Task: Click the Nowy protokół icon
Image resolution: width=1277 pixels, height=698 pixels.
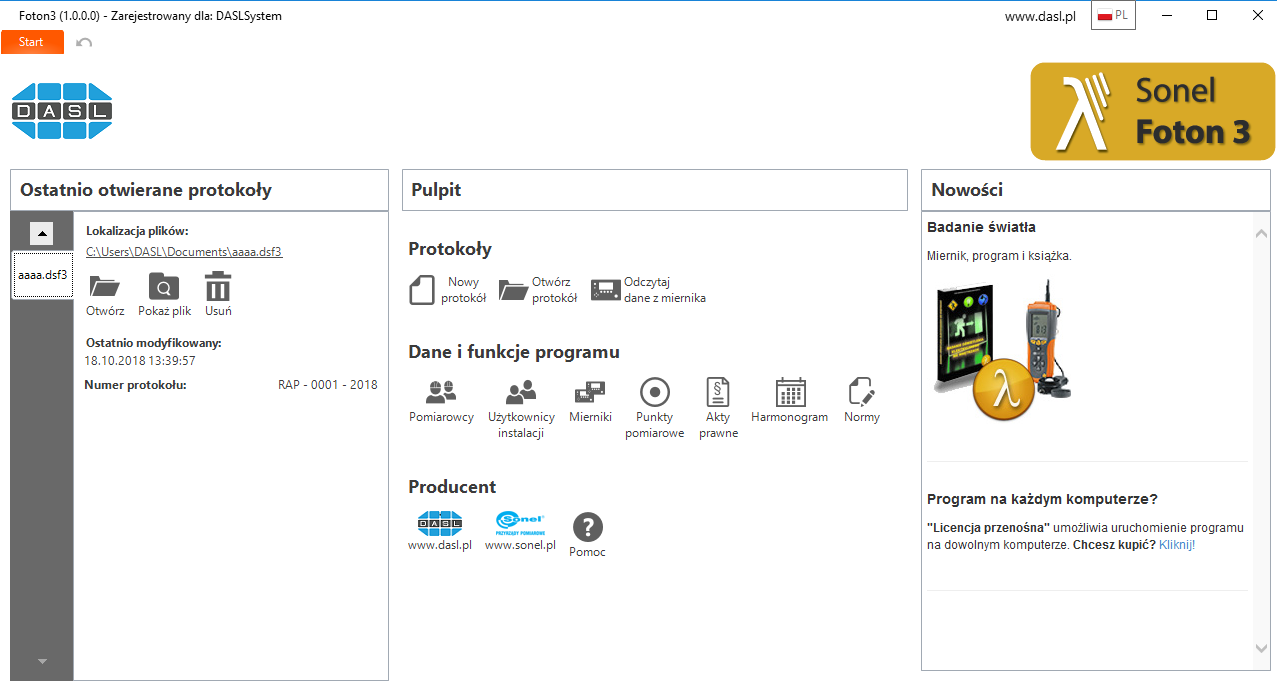Action: (x=422, y=290)
